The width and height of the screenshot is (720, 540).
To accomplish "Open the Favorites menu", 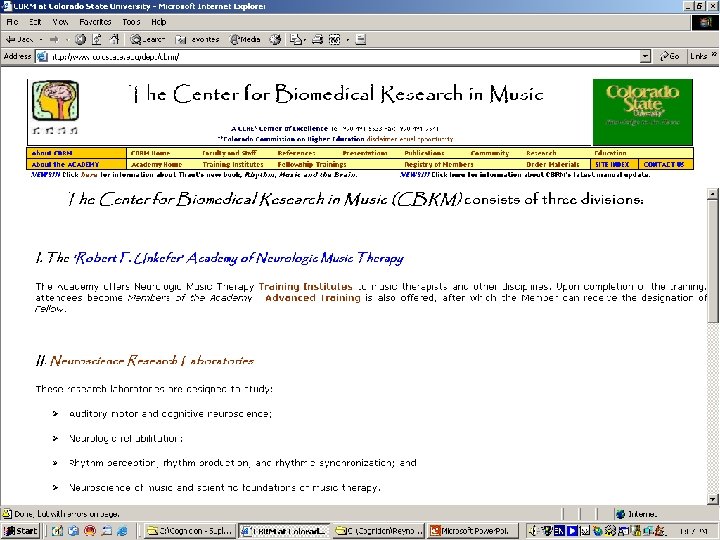I will (x=95, y=22).
